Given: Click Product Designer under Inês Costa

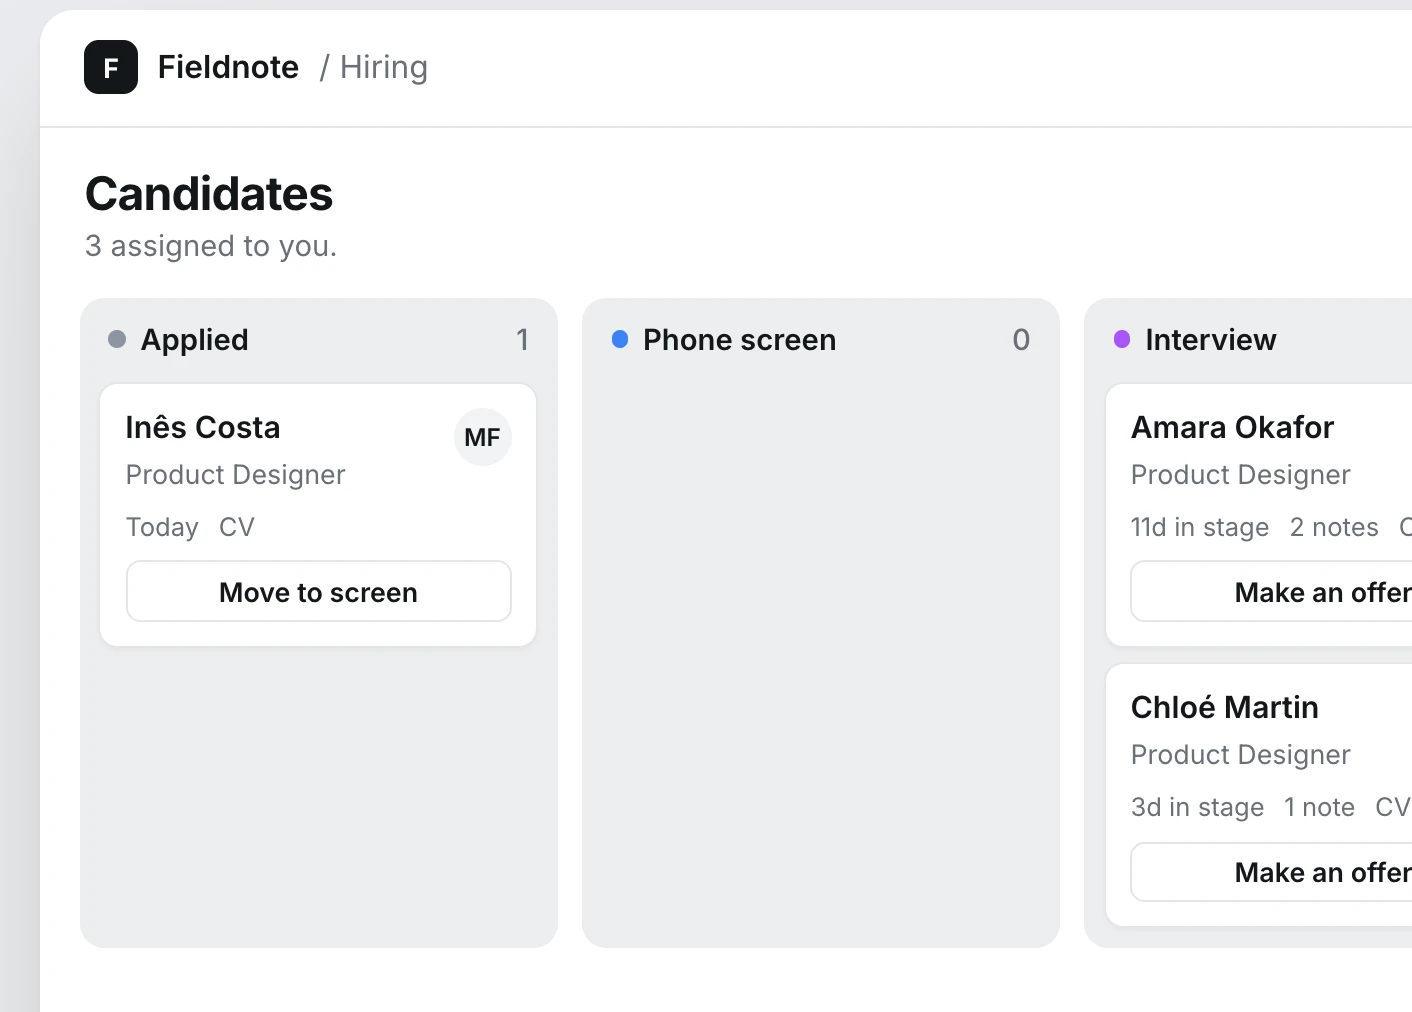Looking at the screenshot, I should coord(236,475).
